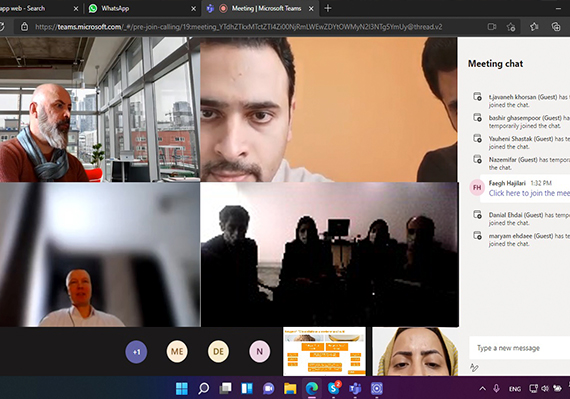
Task: Switch to the WhatsApp tab
Action: pyautogui.click(x=142, y=8)
